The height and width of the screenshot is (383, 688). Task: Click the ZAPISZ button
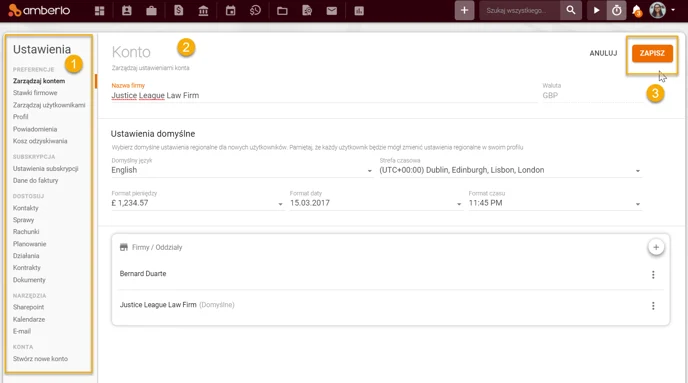(652, 53)
